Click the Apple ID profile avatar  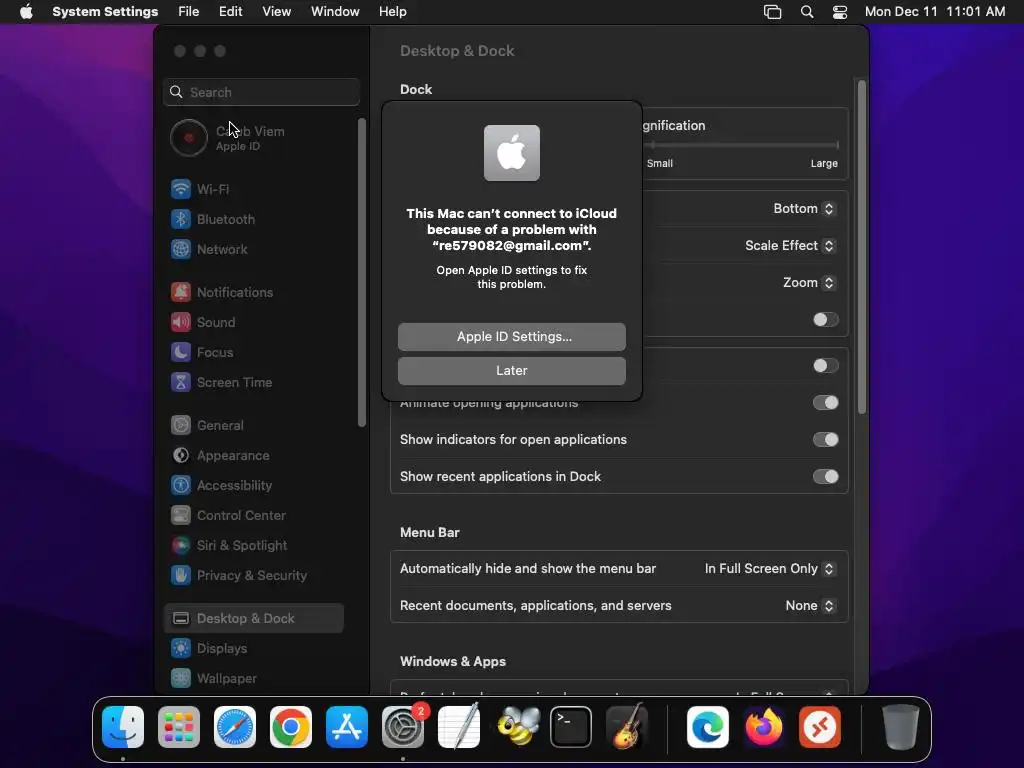click(x=189, y=138)
